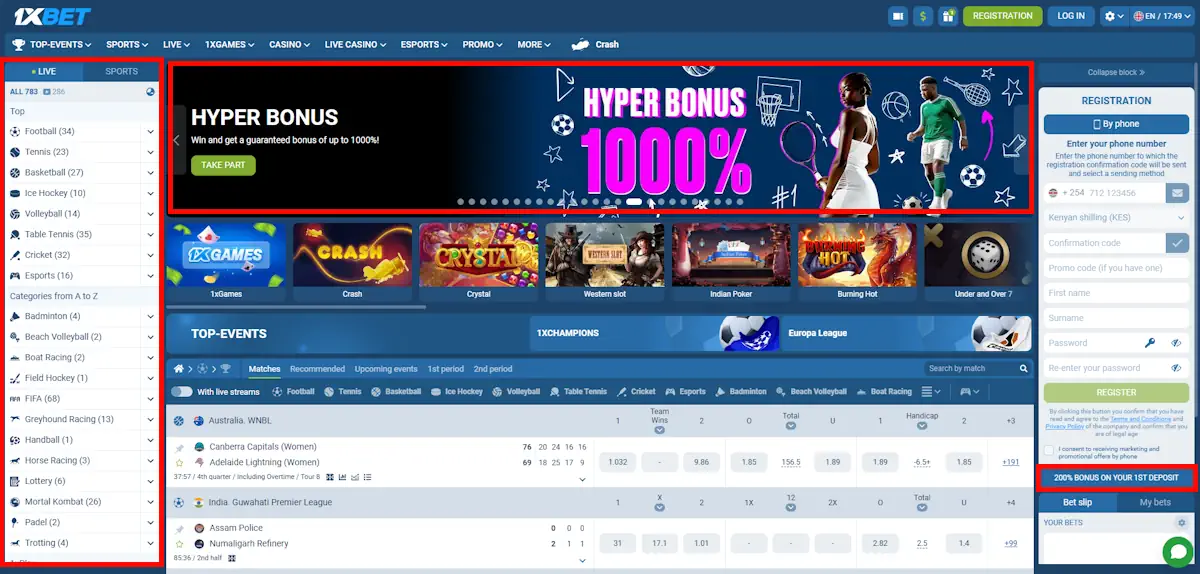The image size is (1200, 574).
Task: Filter matches by Badminton icon
Action: click(740, 392)
